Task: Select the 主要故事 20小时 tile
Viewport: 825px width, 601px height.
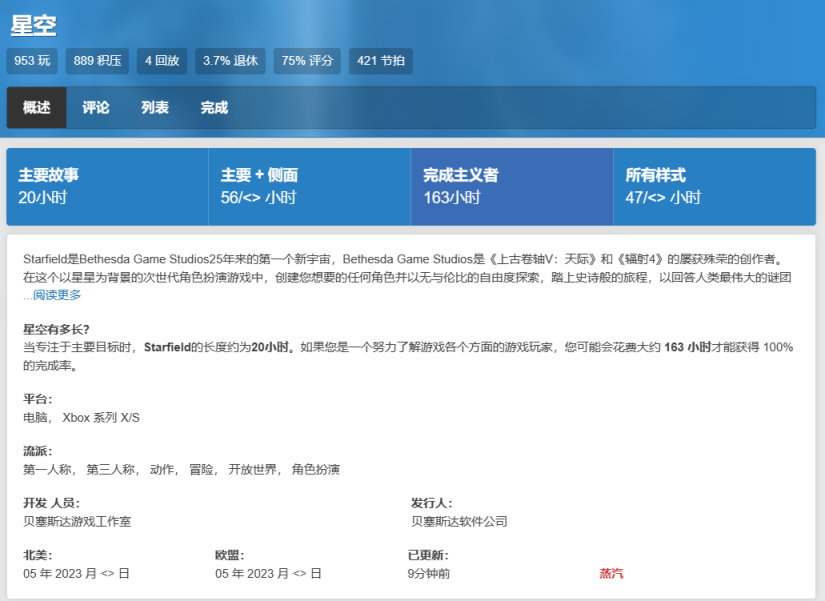Action: pyautogui.click(x=107, y=187)
